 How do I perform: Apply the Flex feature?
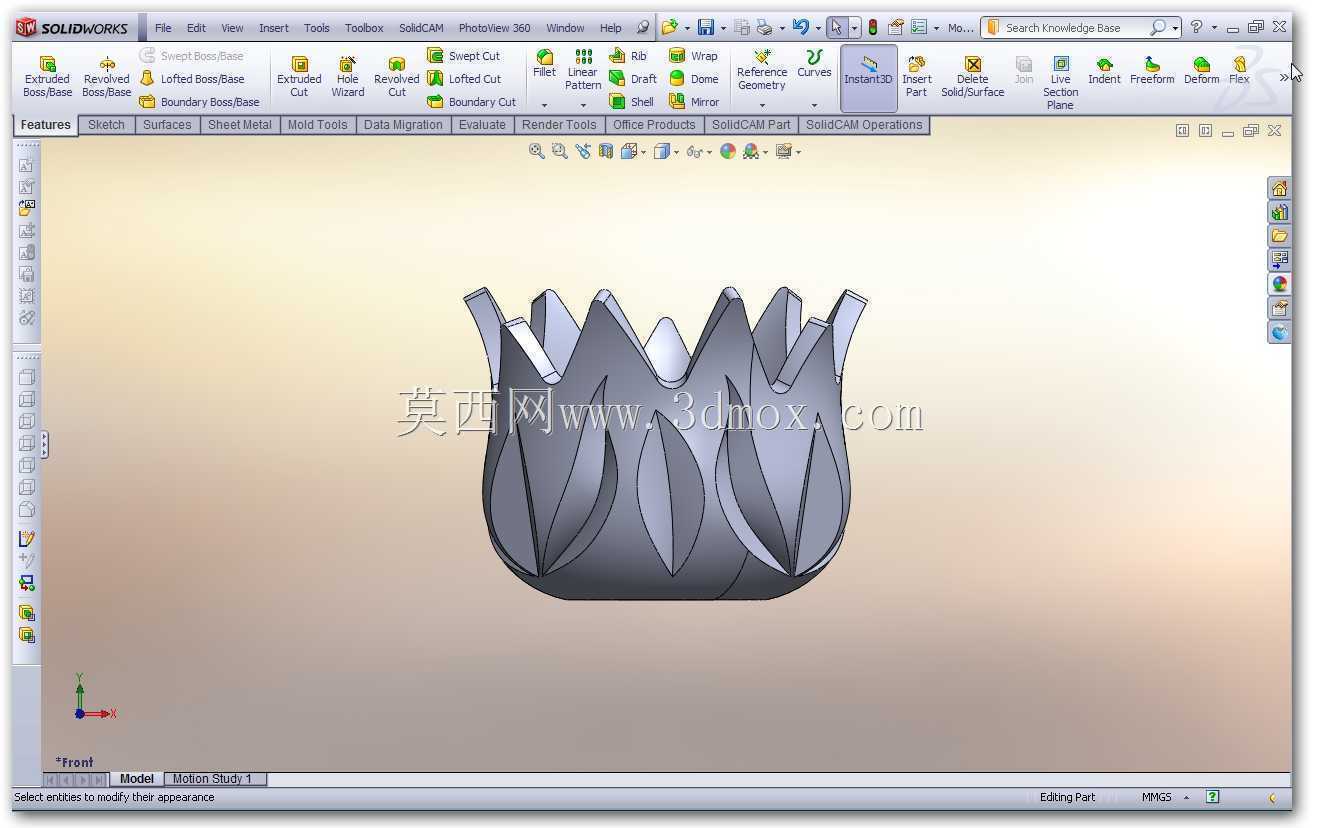[1239, 70]
